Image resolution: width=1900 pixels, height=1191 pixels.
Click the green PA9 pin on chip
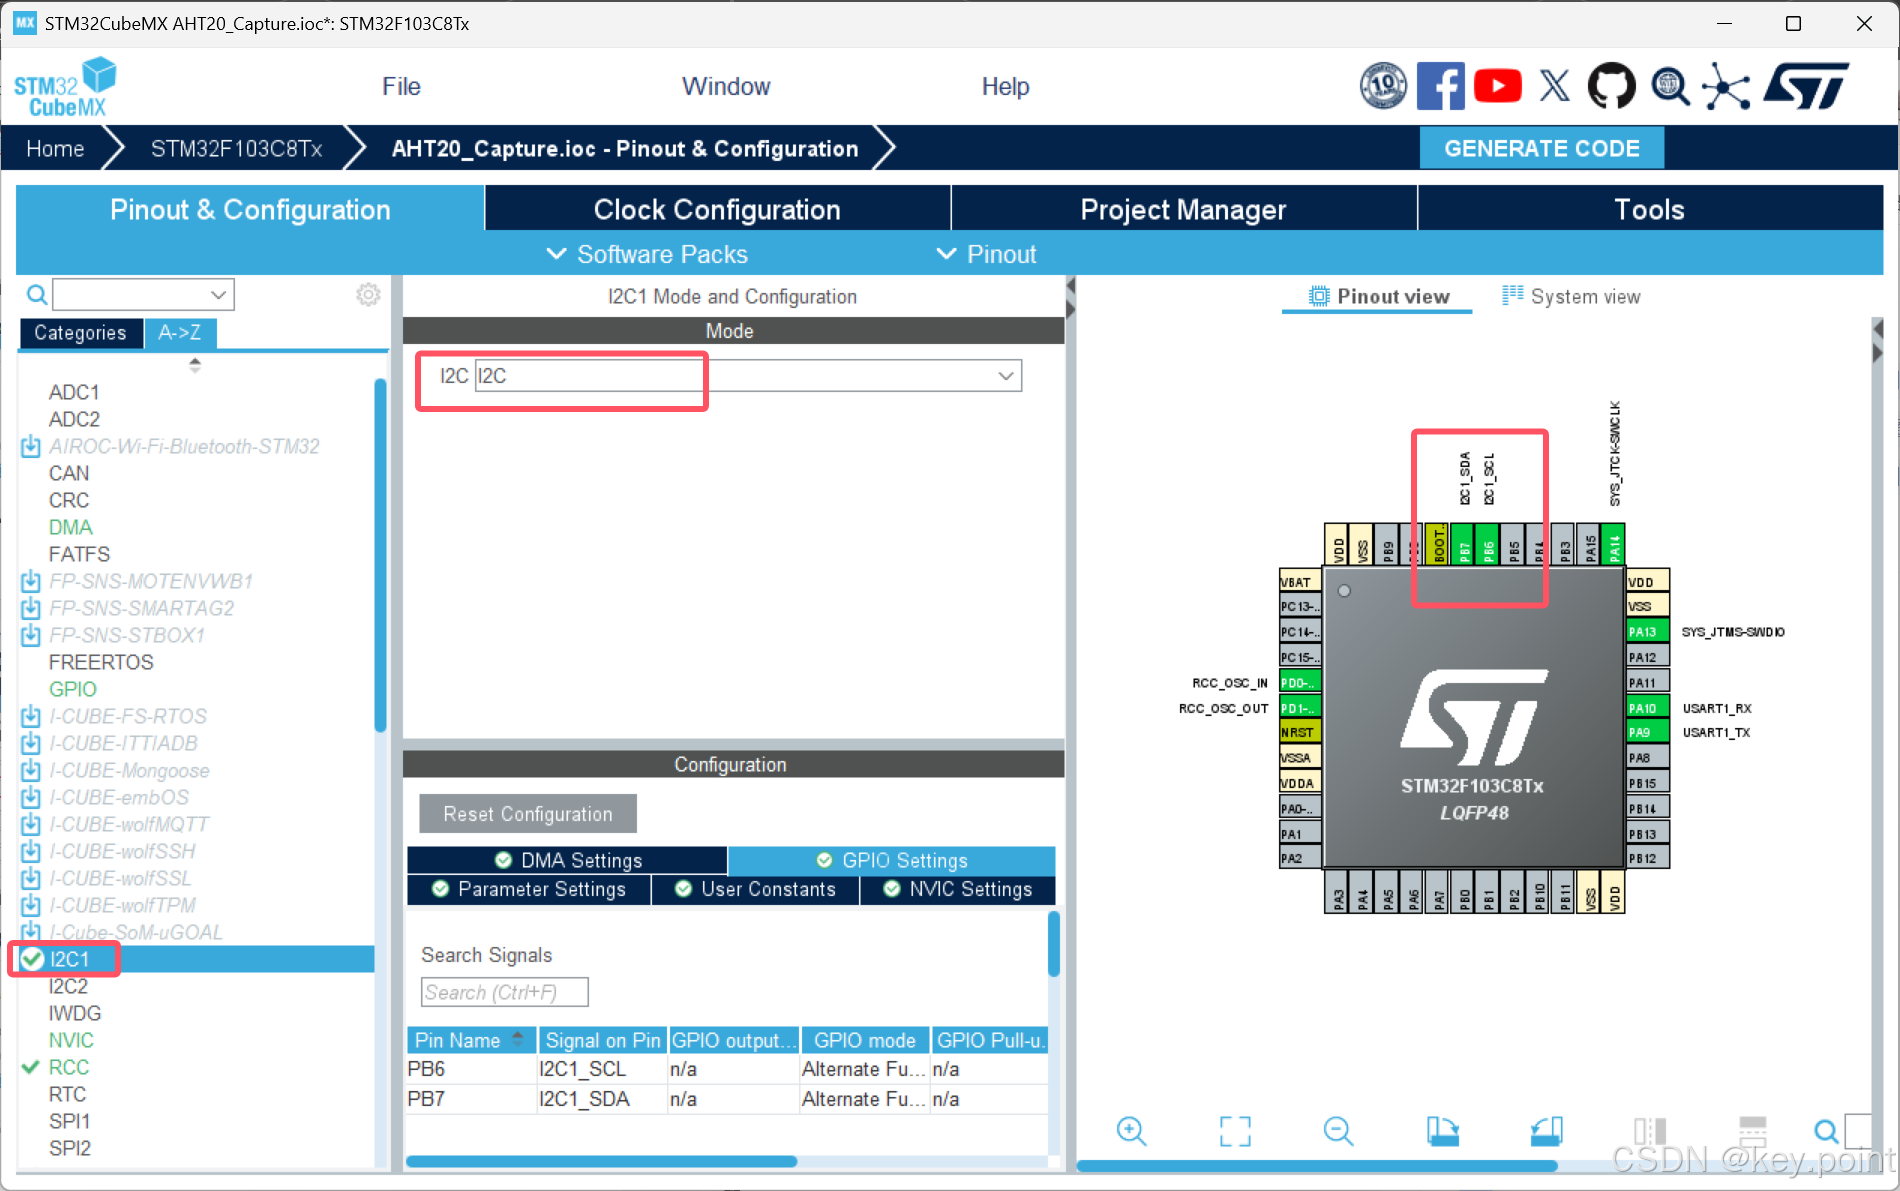[1647, 732]
